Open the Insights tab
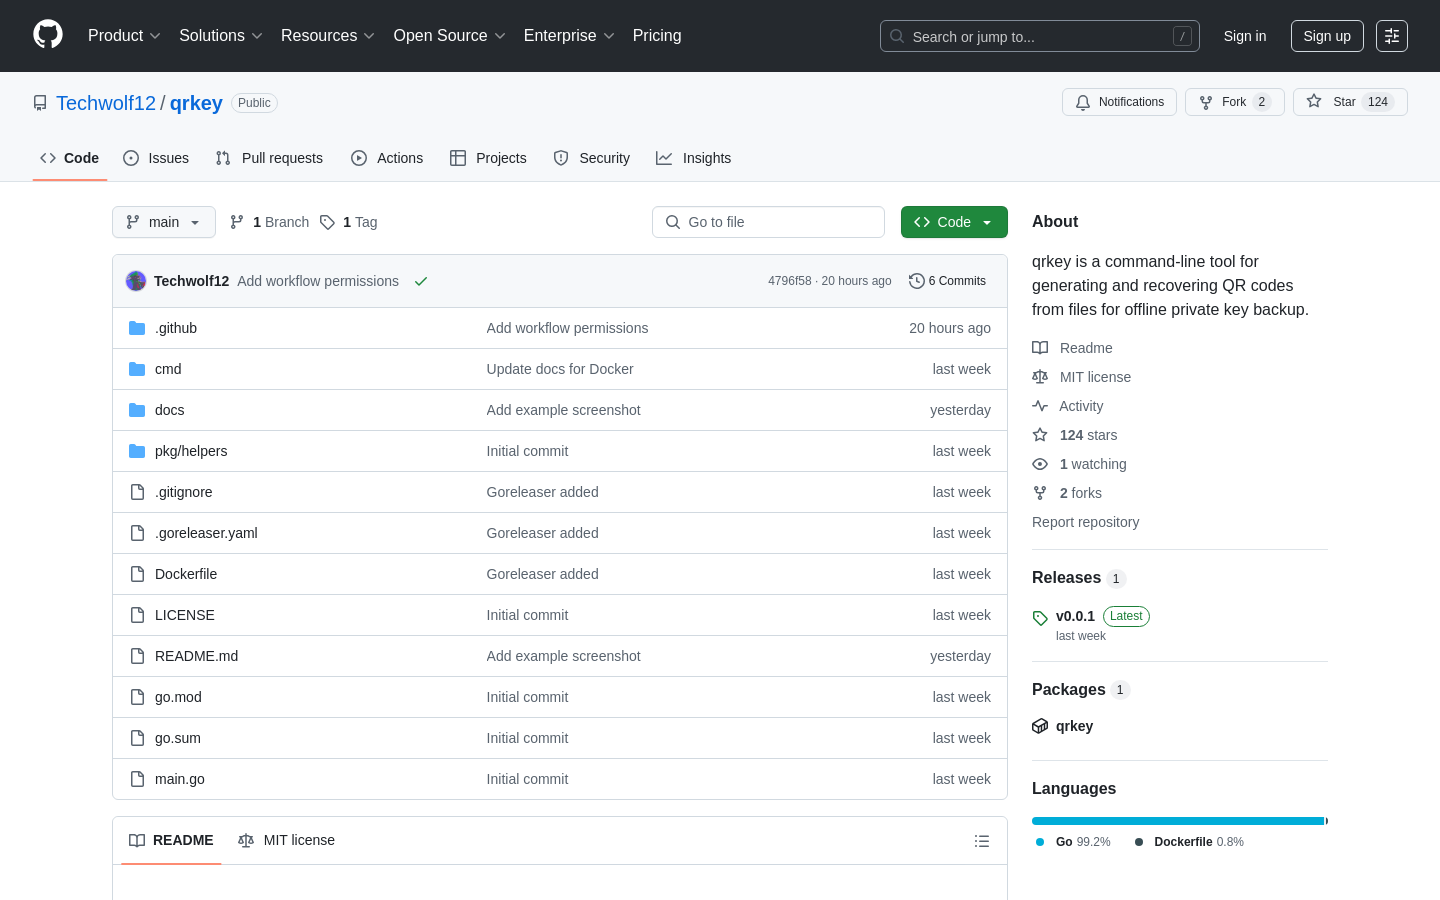Image resolution: width=1440 pixels, height=900 pixels. 694,158
